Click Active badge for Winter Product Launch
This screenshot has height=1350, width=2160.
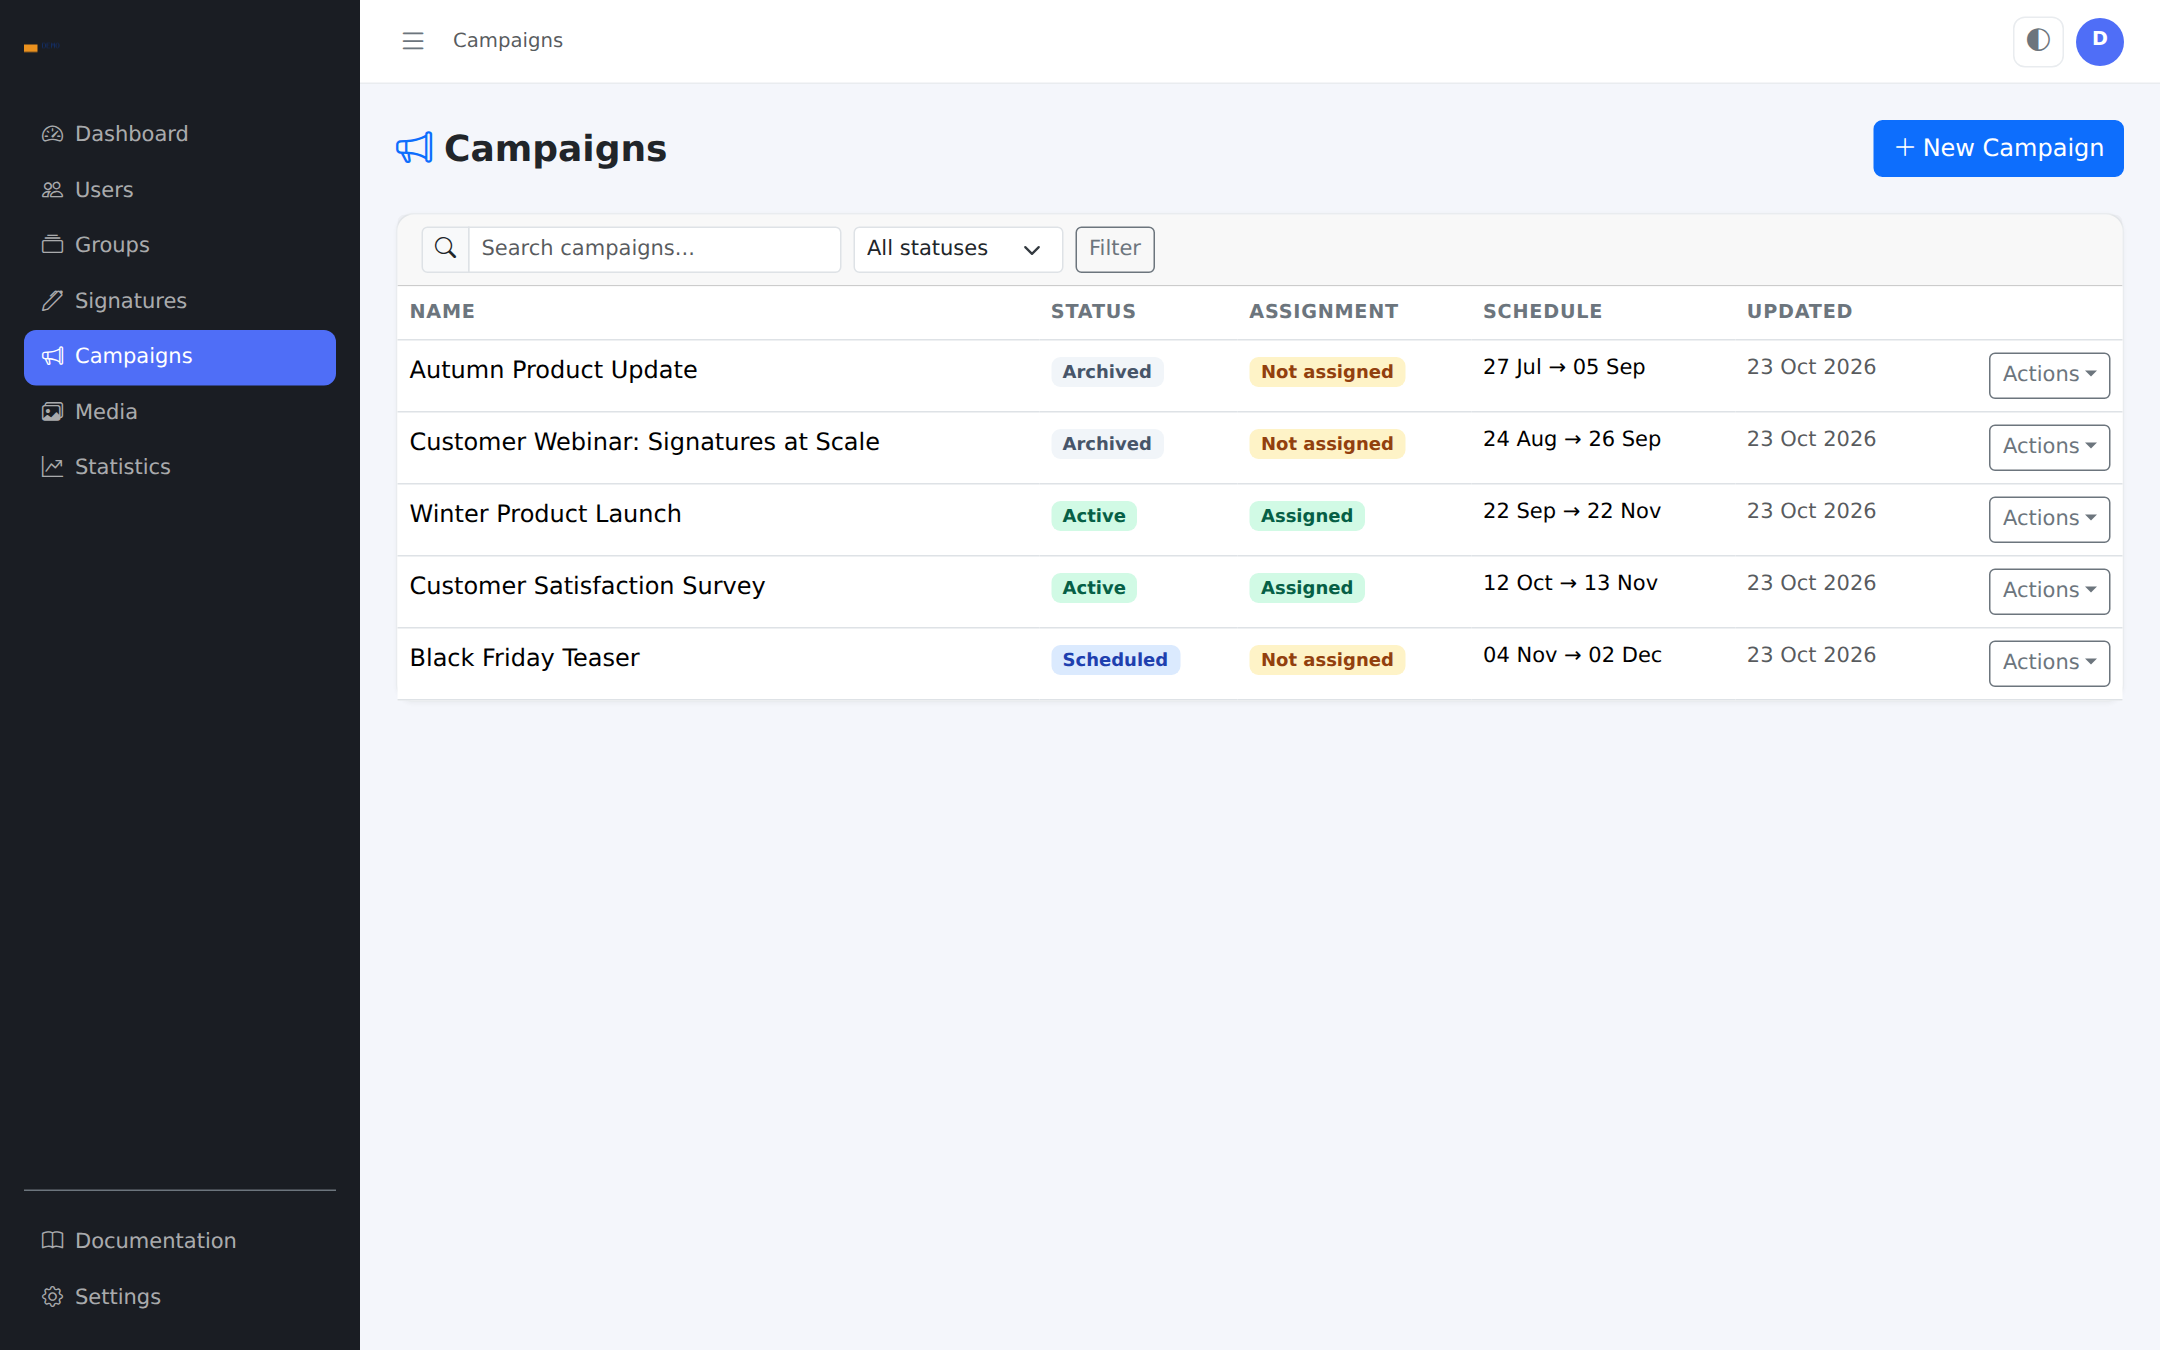1094,516
